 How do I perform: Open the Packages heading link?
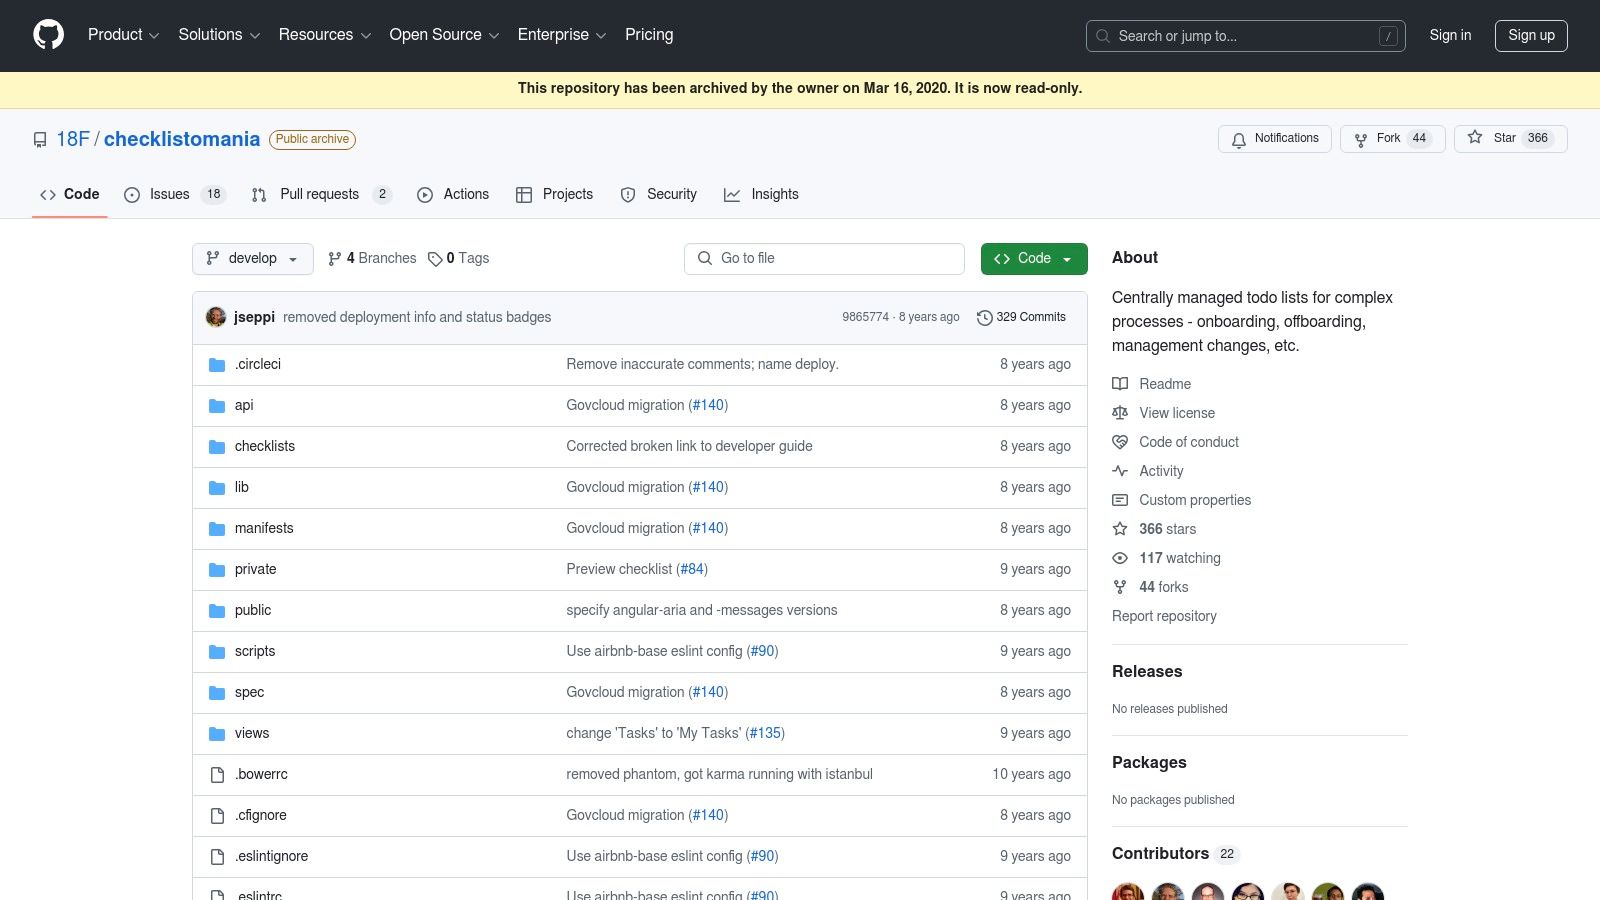coord(1149,763)
